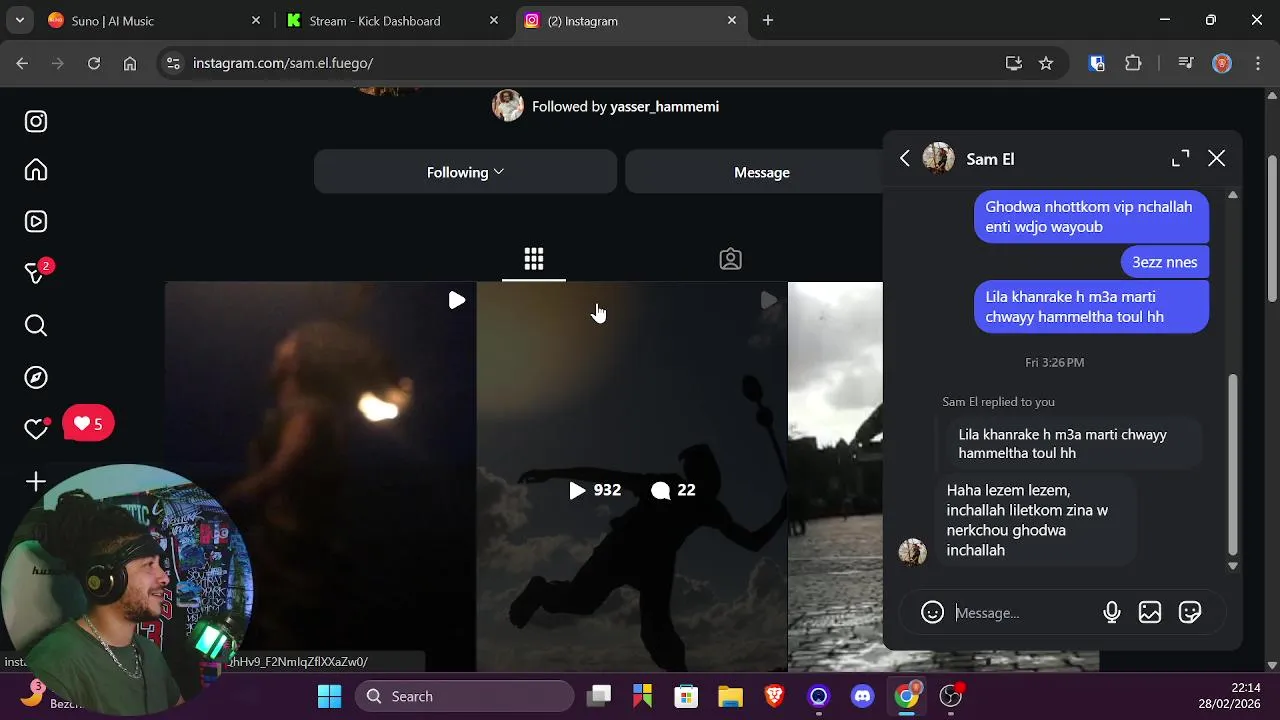The image size is (1280, 720).
Task: Open the Windows Start button
Action: click(x=329, y=696)
